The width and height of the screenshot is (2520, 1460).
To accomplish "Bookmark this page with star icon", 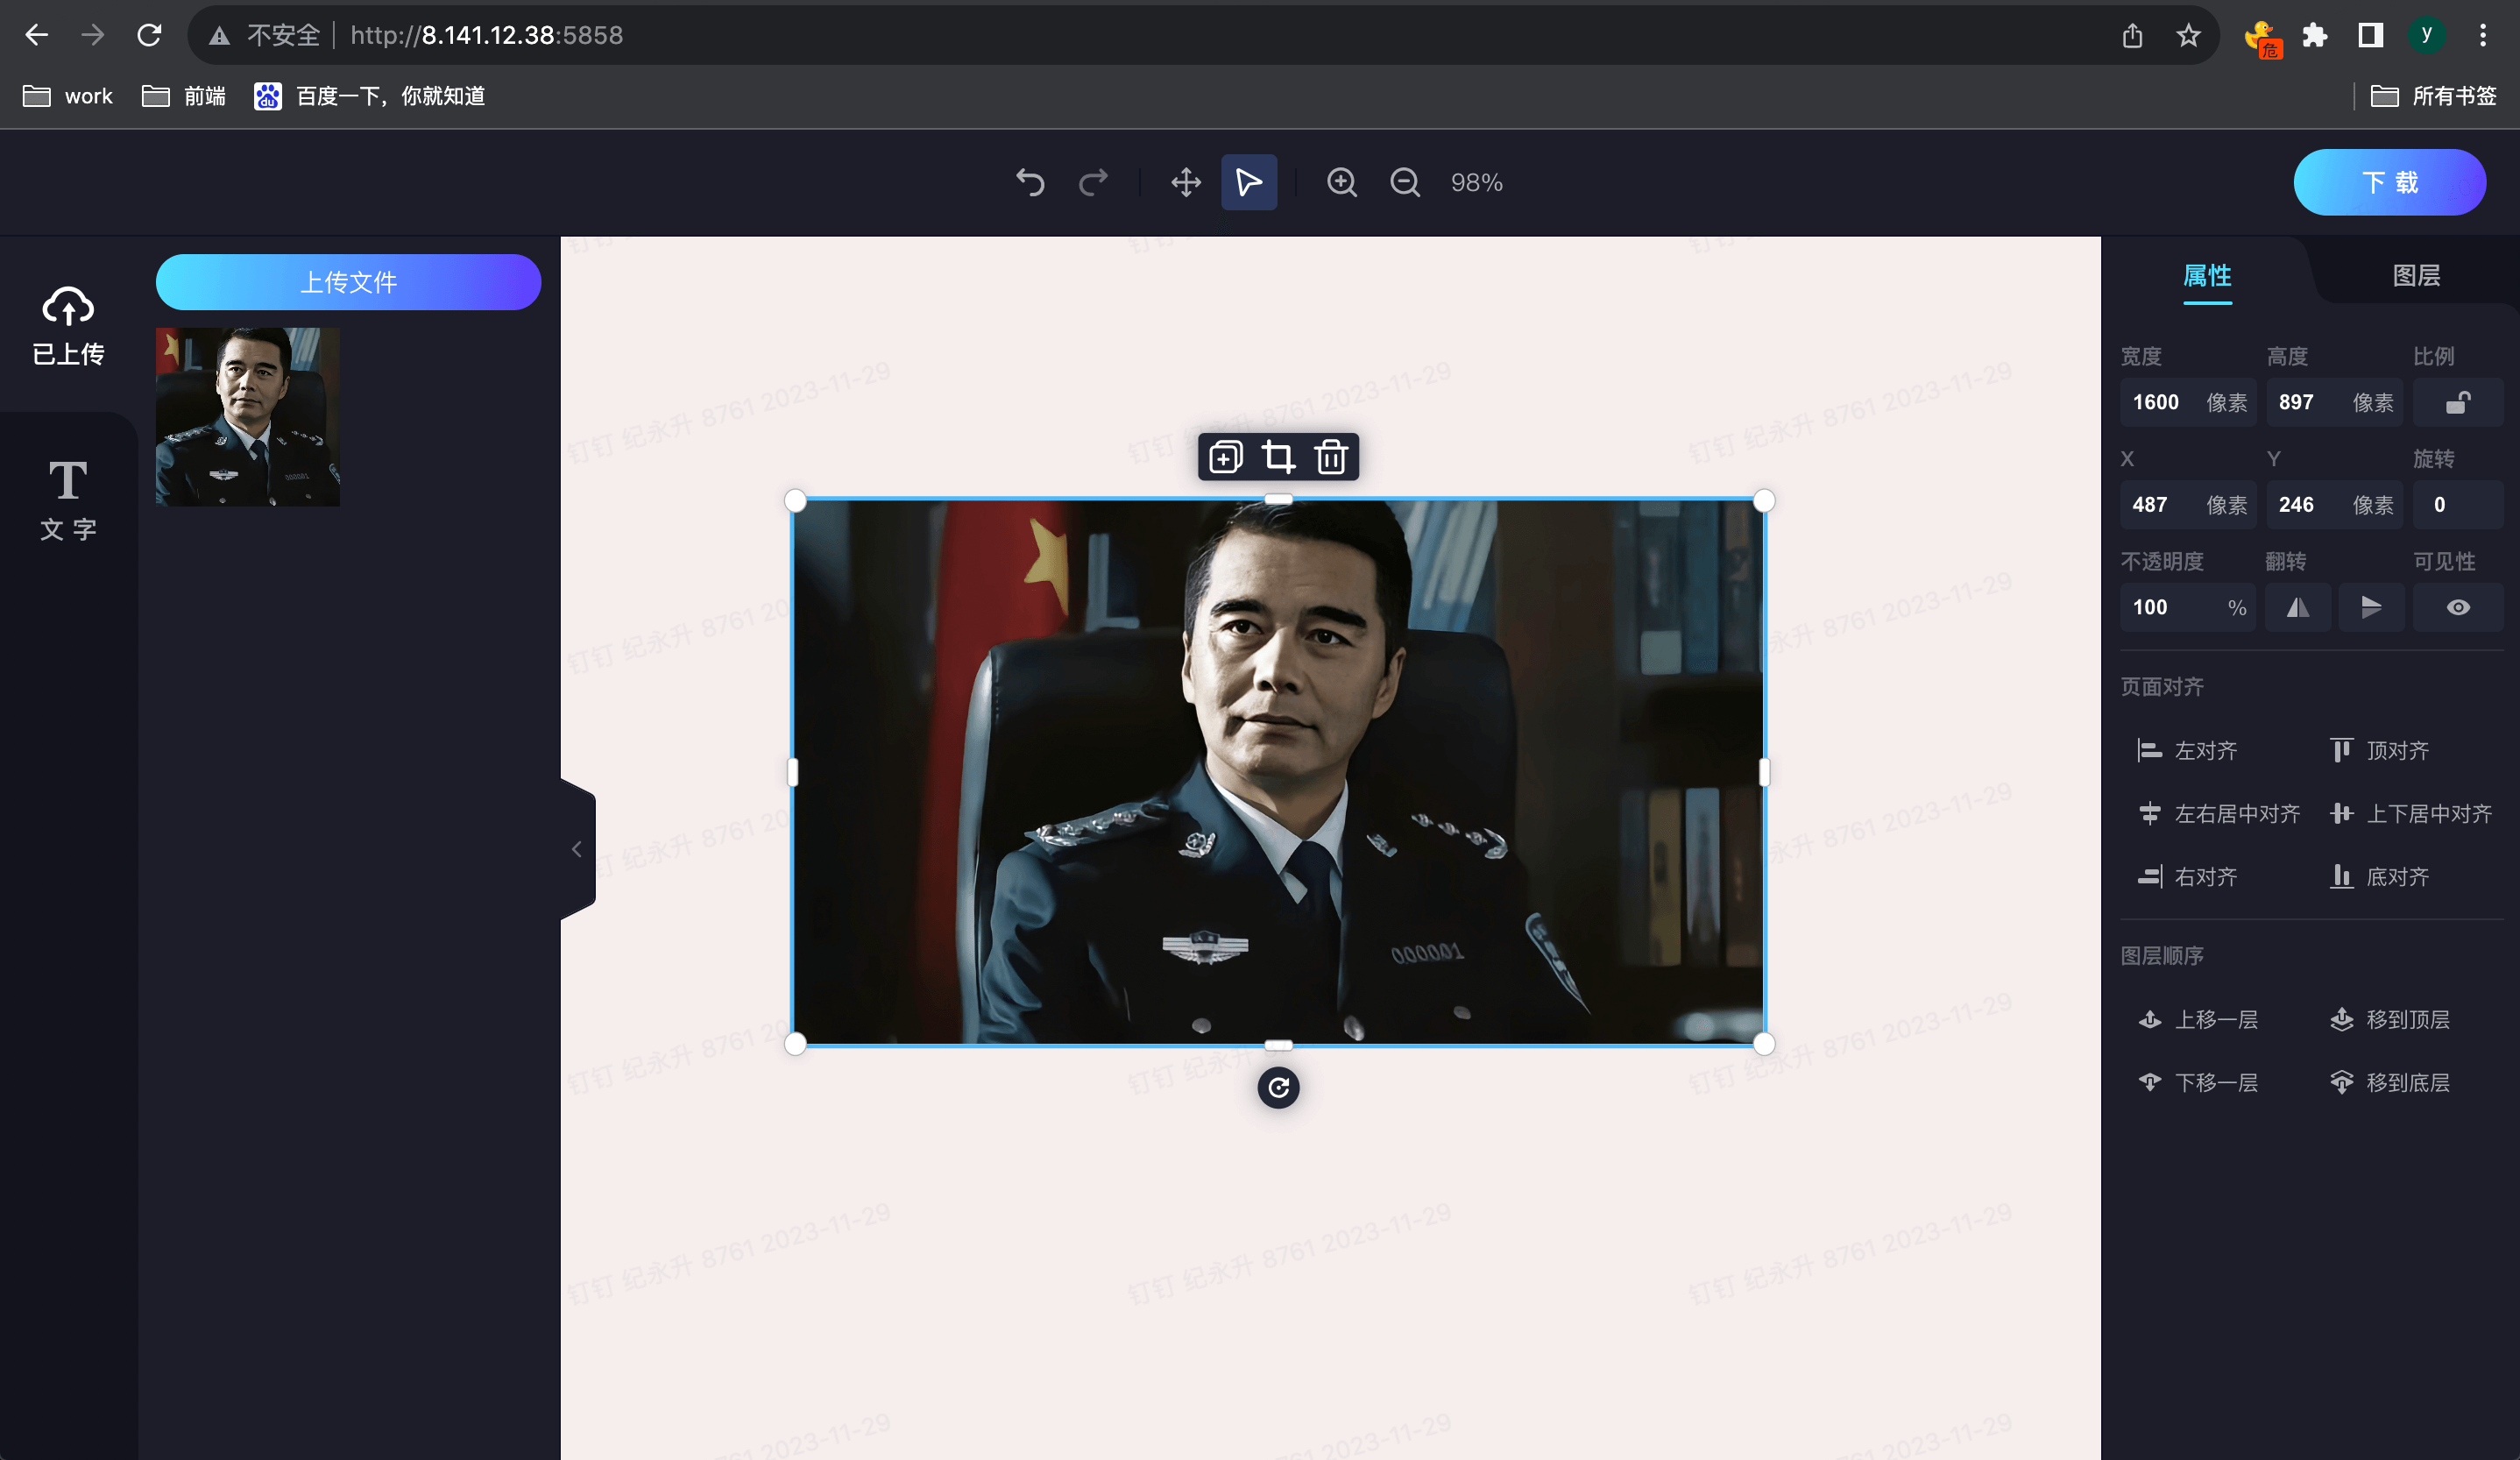I will click(x=2188, y=35).
